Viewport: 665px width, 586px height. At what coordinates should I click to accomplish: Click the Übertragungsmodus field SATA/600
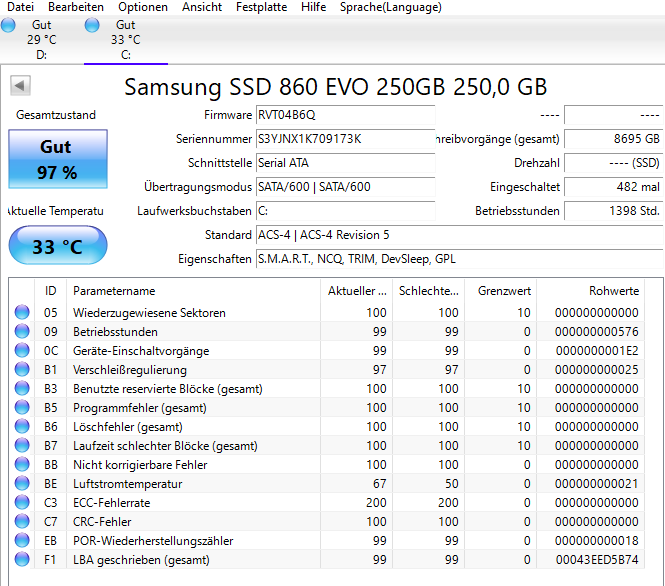click(346, 187)
